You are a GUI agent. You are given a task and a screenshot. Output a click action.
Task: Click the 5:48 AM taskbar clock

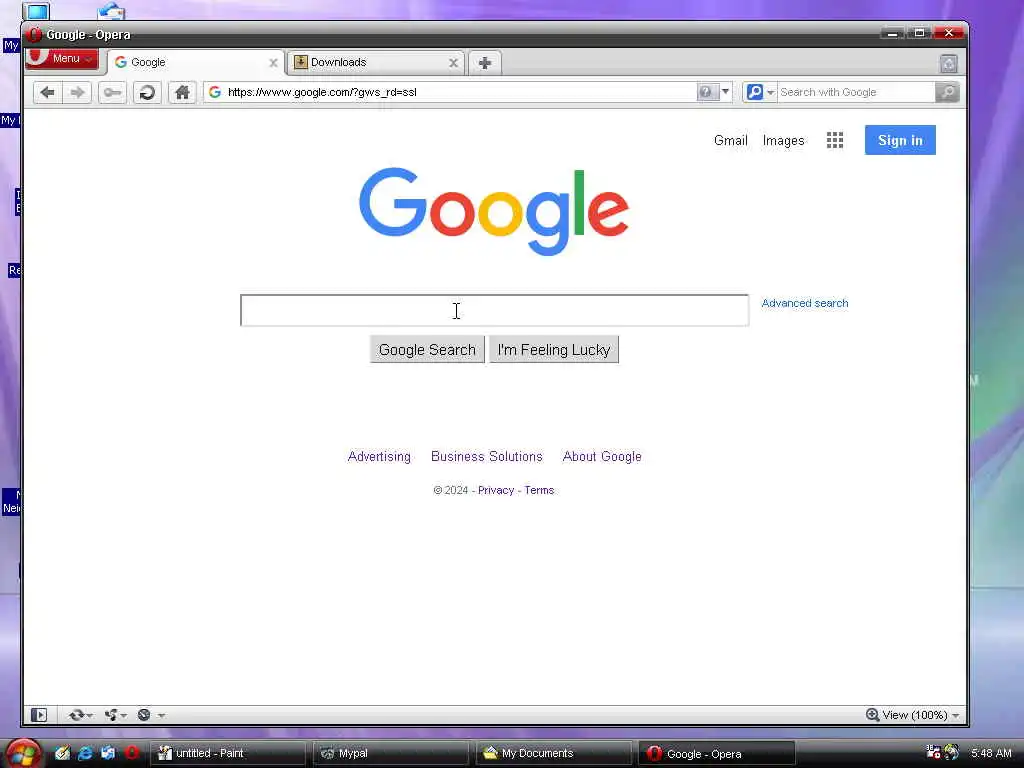pos(991,753)
